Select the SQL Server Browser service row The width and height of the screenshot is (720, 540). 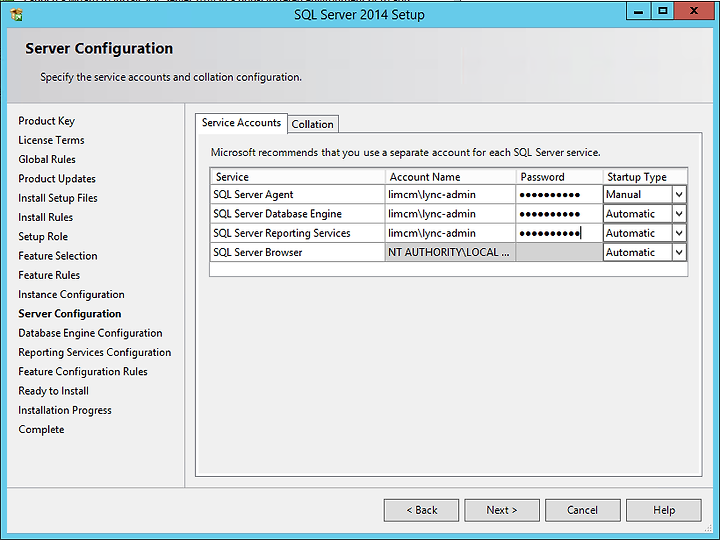coord(298,253)
